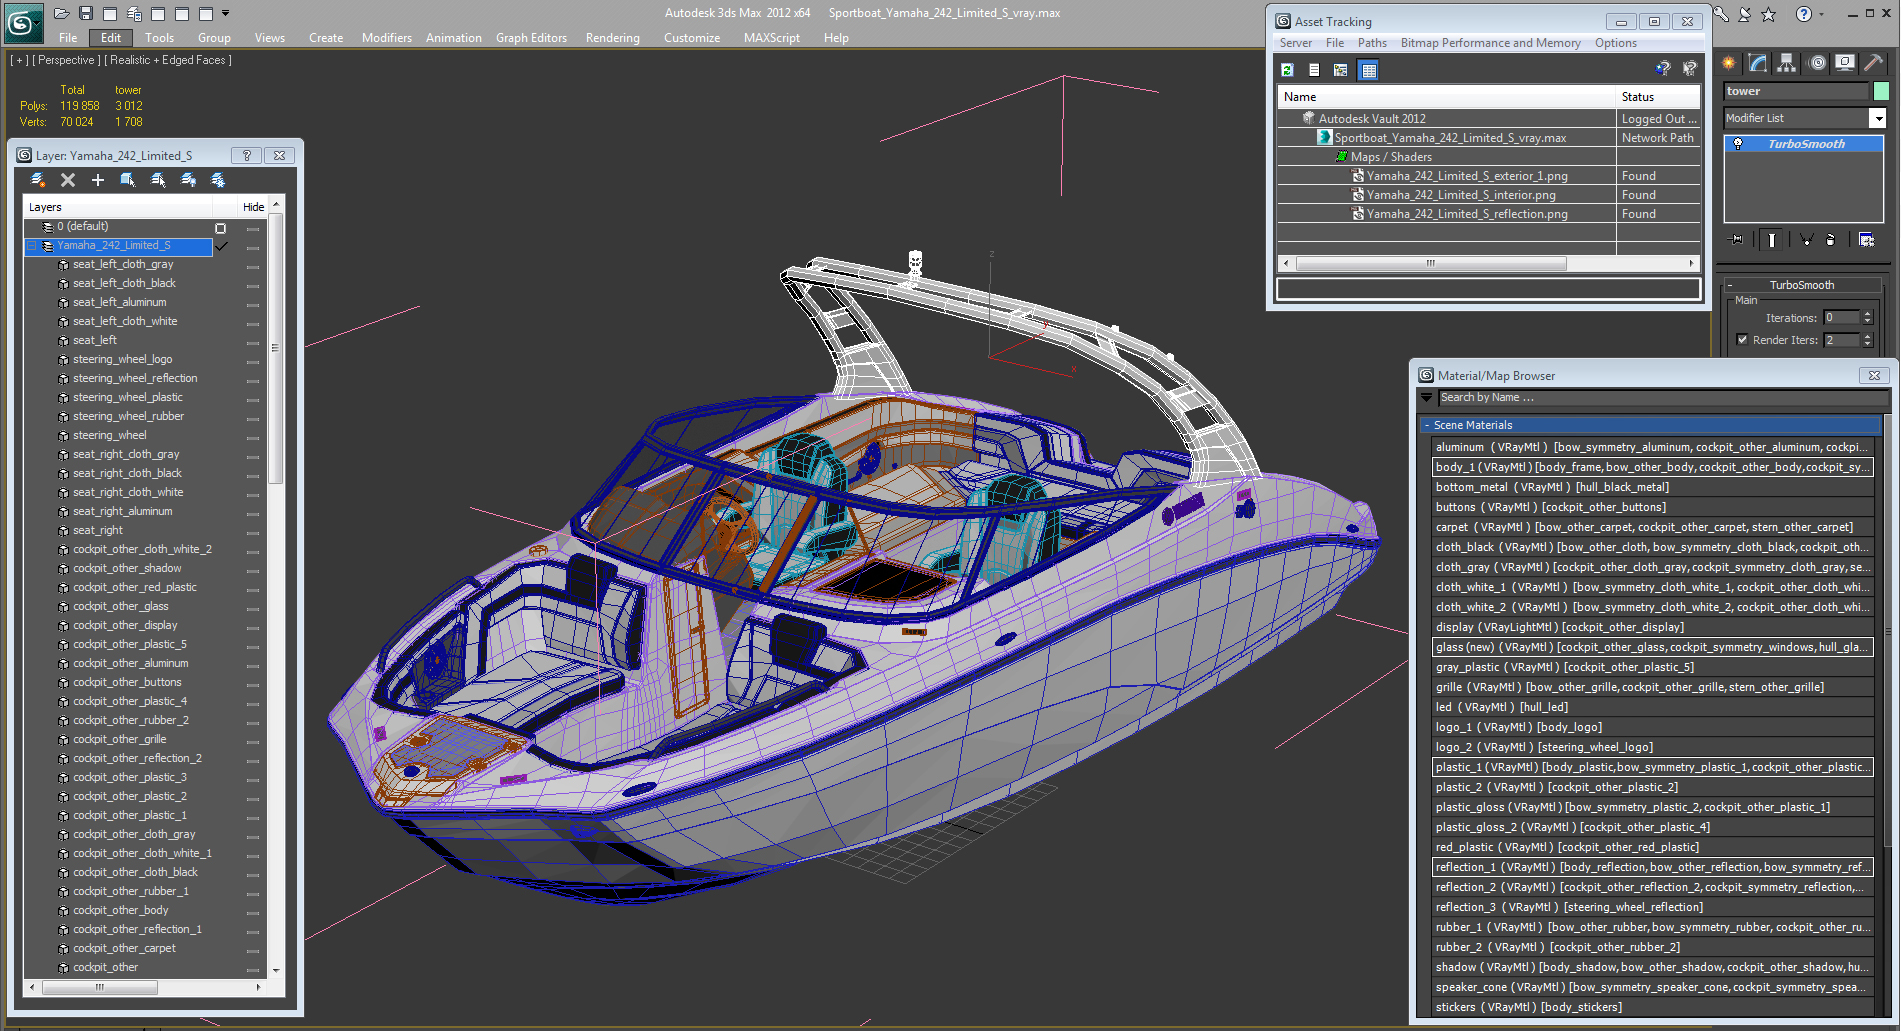Toggle Hide dash for seat_left_cloth_gray
Viewport: 1901px width, 1031px height.
pos(253,266)
